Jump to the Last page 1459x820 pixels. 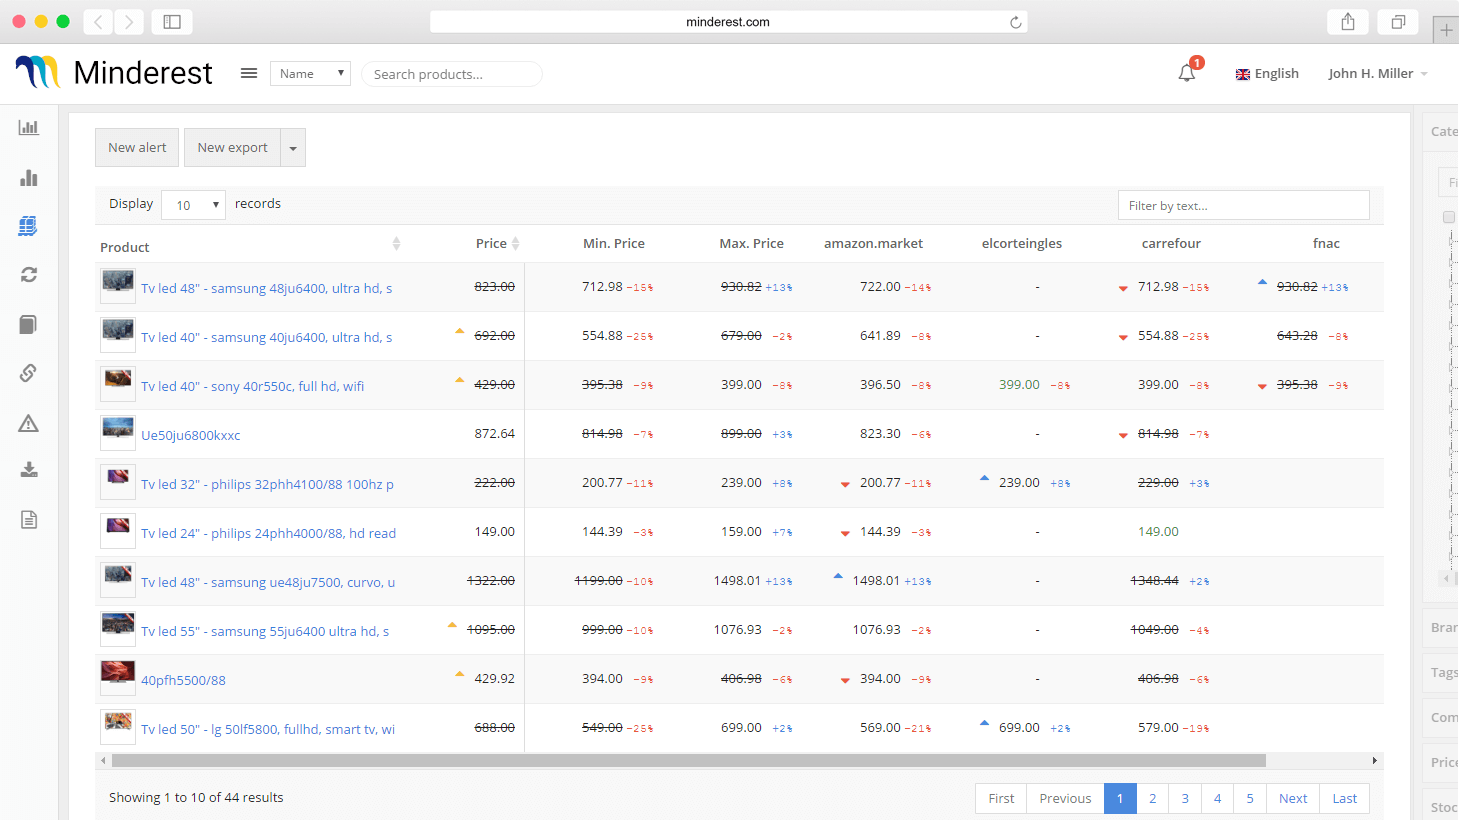pyautogui.click(x=1345, y=798)
